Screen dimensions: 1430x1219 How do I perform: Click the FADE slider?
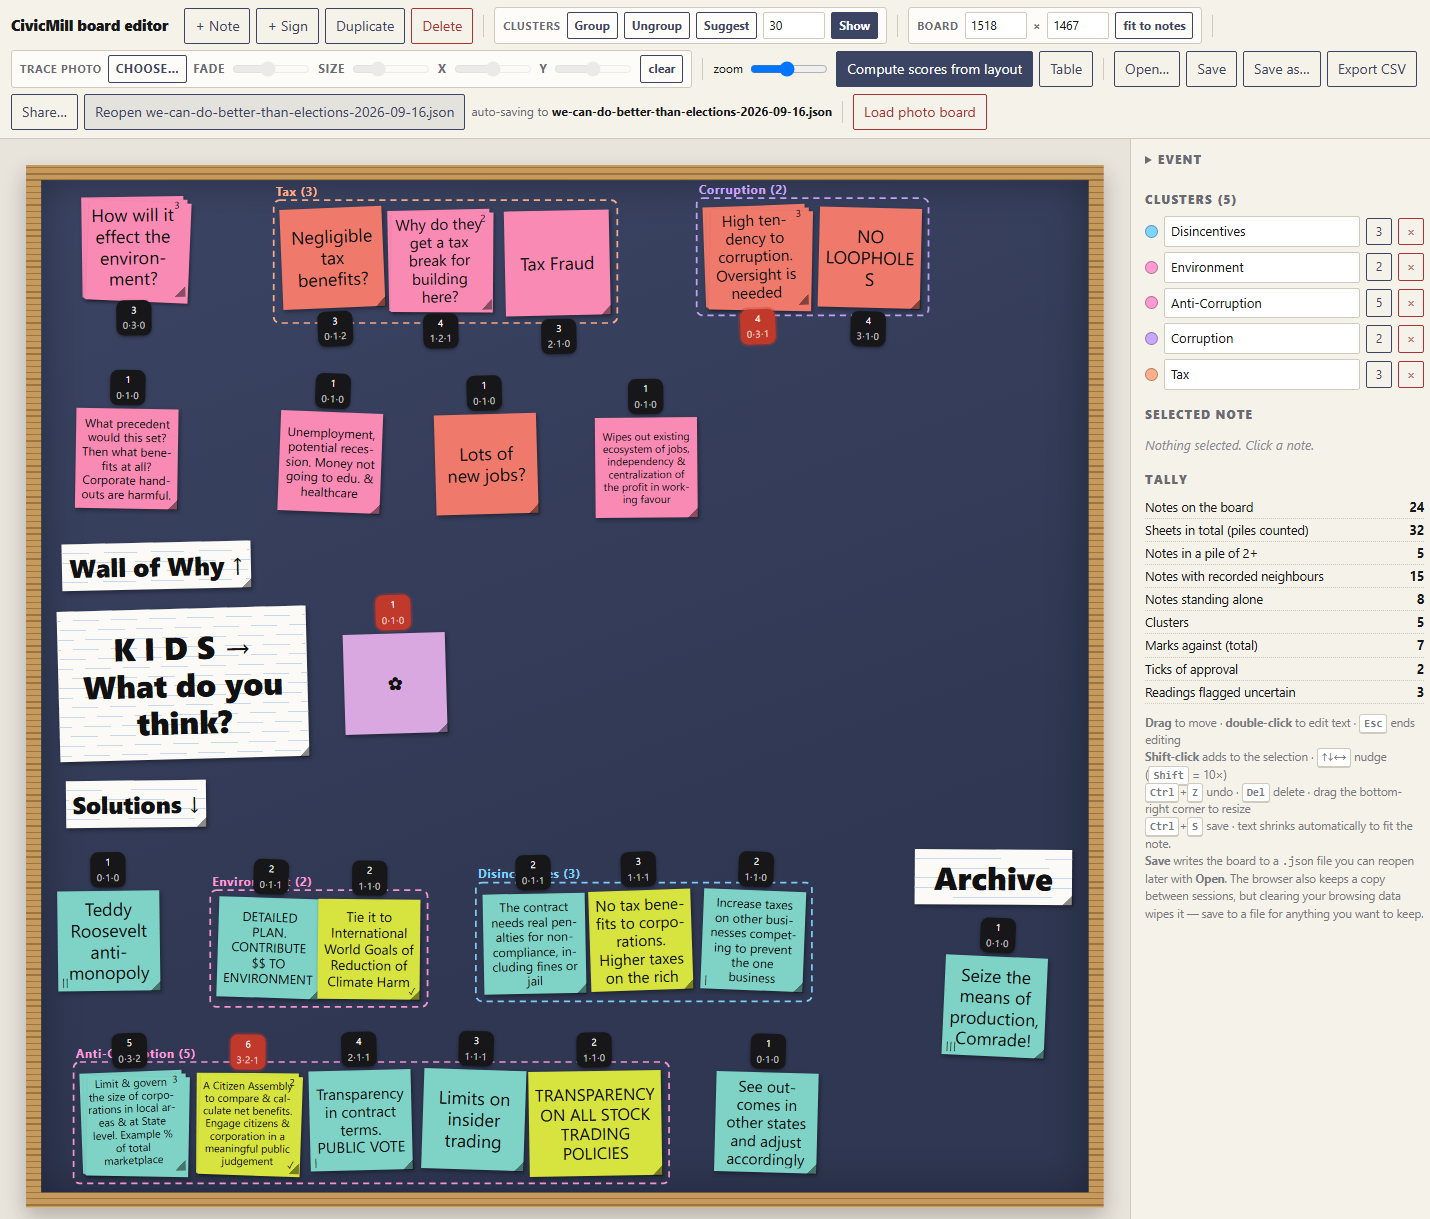[x=270, y=69]
